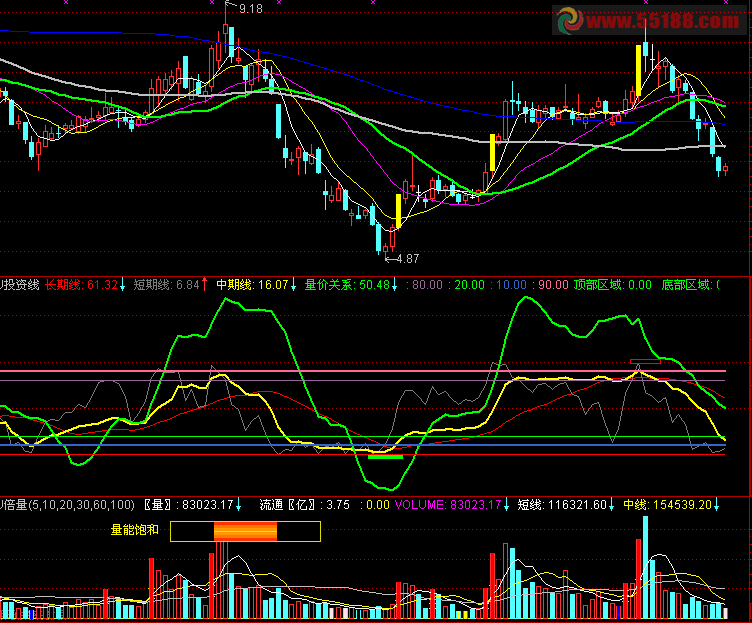
Task: Click the red top-zone rectangle marker on indicator
Action: (x=645, y=361)
